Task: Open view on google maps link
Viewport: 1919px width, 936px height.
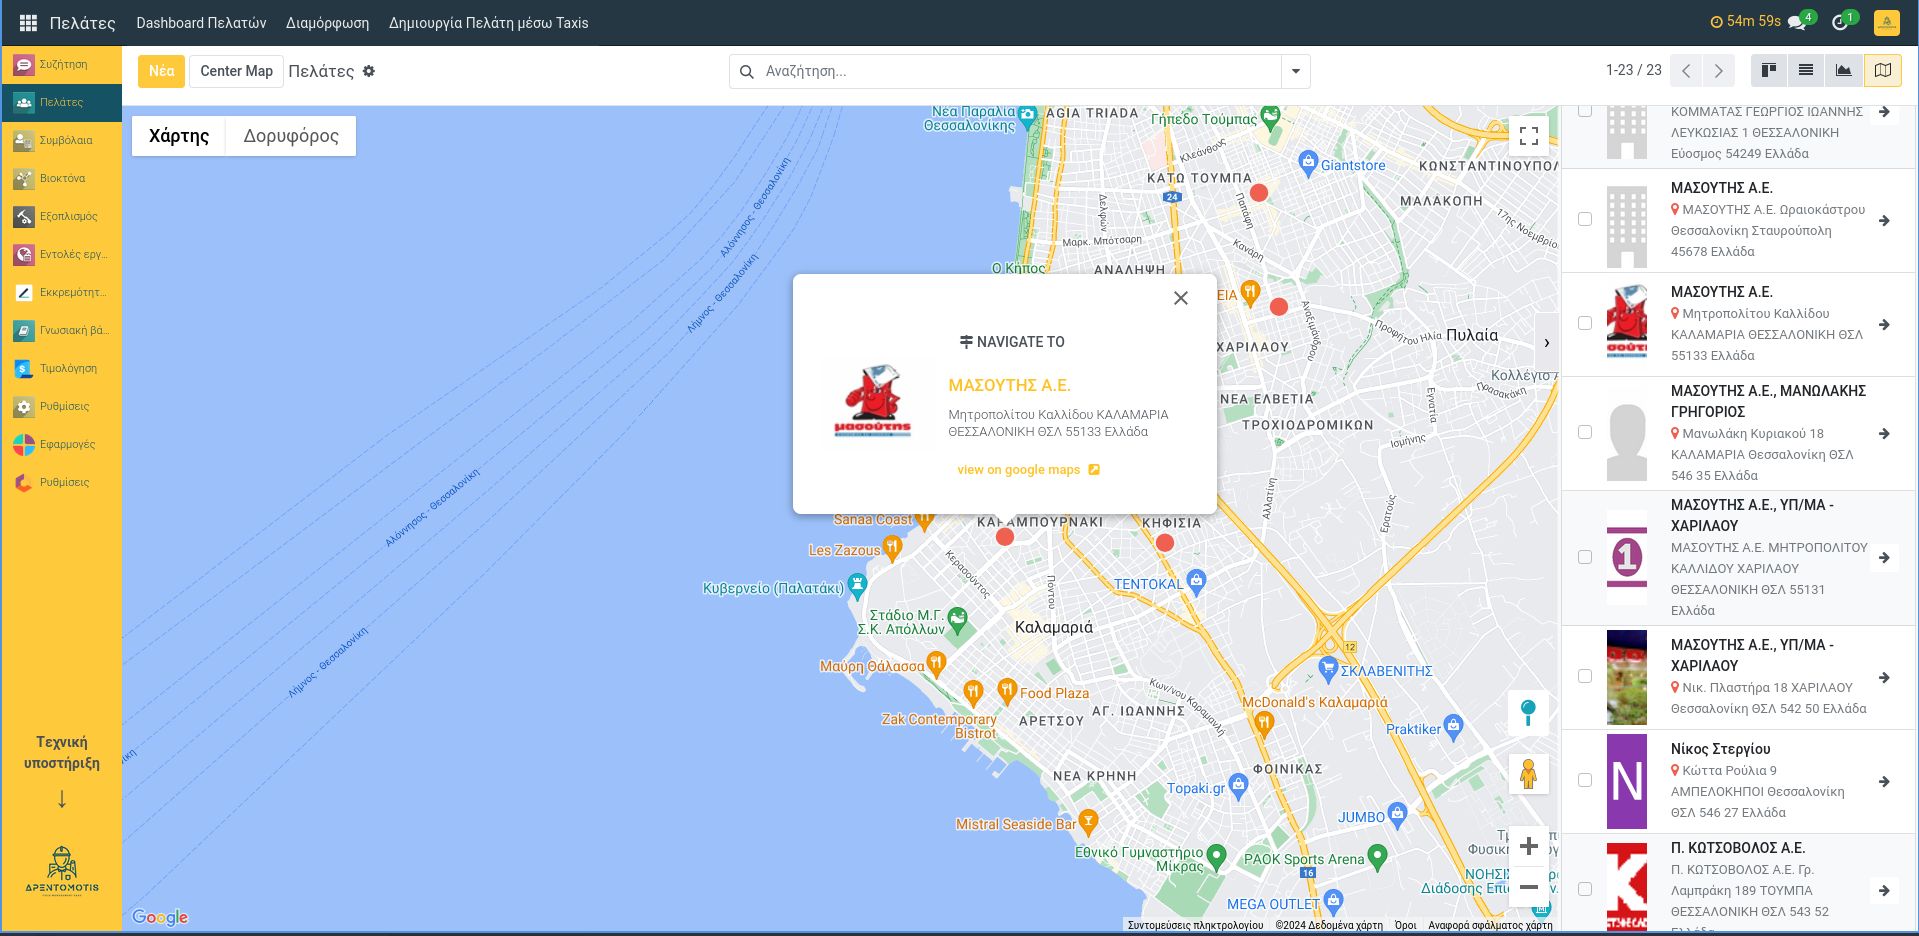Action: pos(1028,470)
